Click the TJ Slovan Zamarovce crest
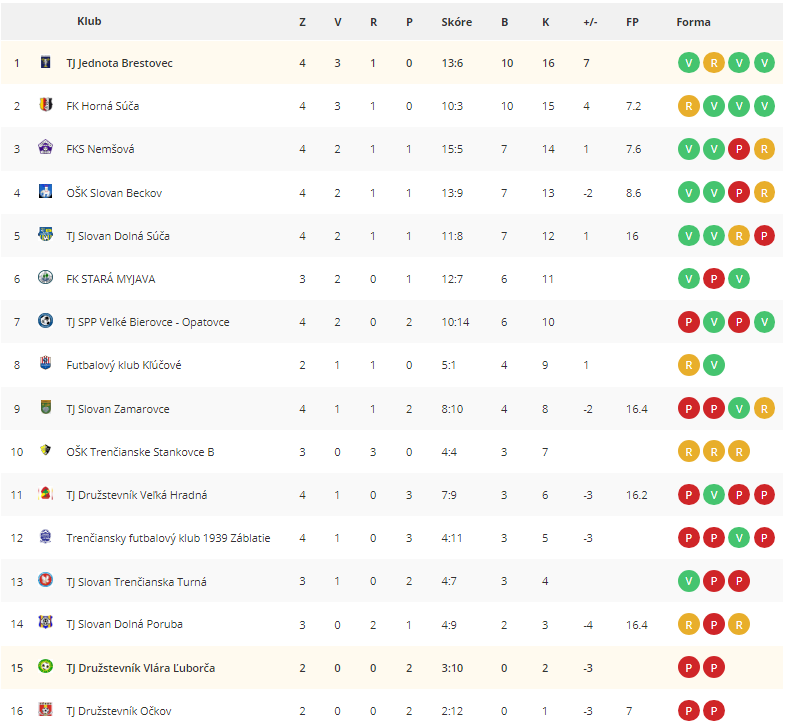Viewport: 786px width, 727px height. 46,407
